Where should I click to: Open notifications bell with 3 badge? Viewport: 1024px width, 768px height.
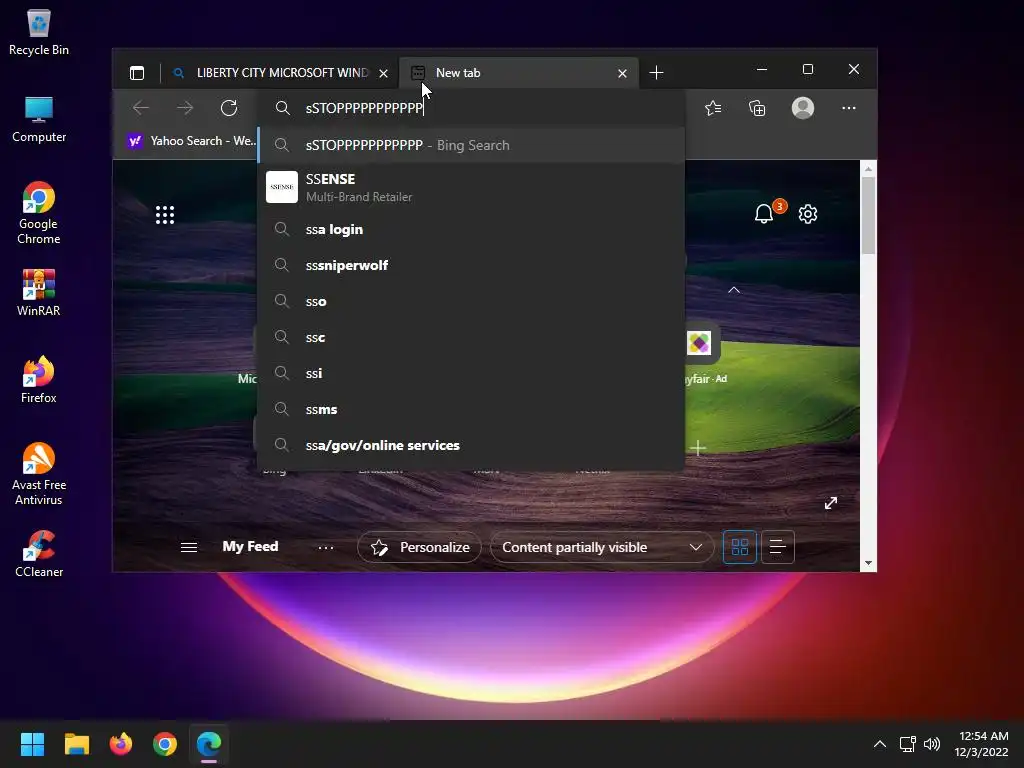(x=765, y=213)
